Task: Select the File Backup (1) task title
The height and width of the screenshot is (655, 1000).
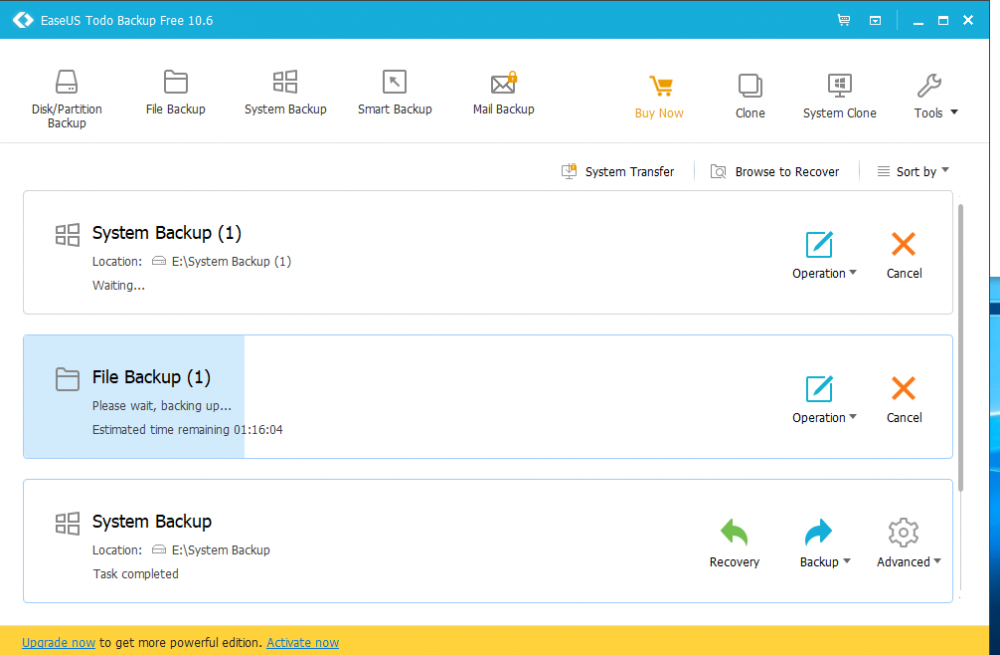Action: click(151, 377)
